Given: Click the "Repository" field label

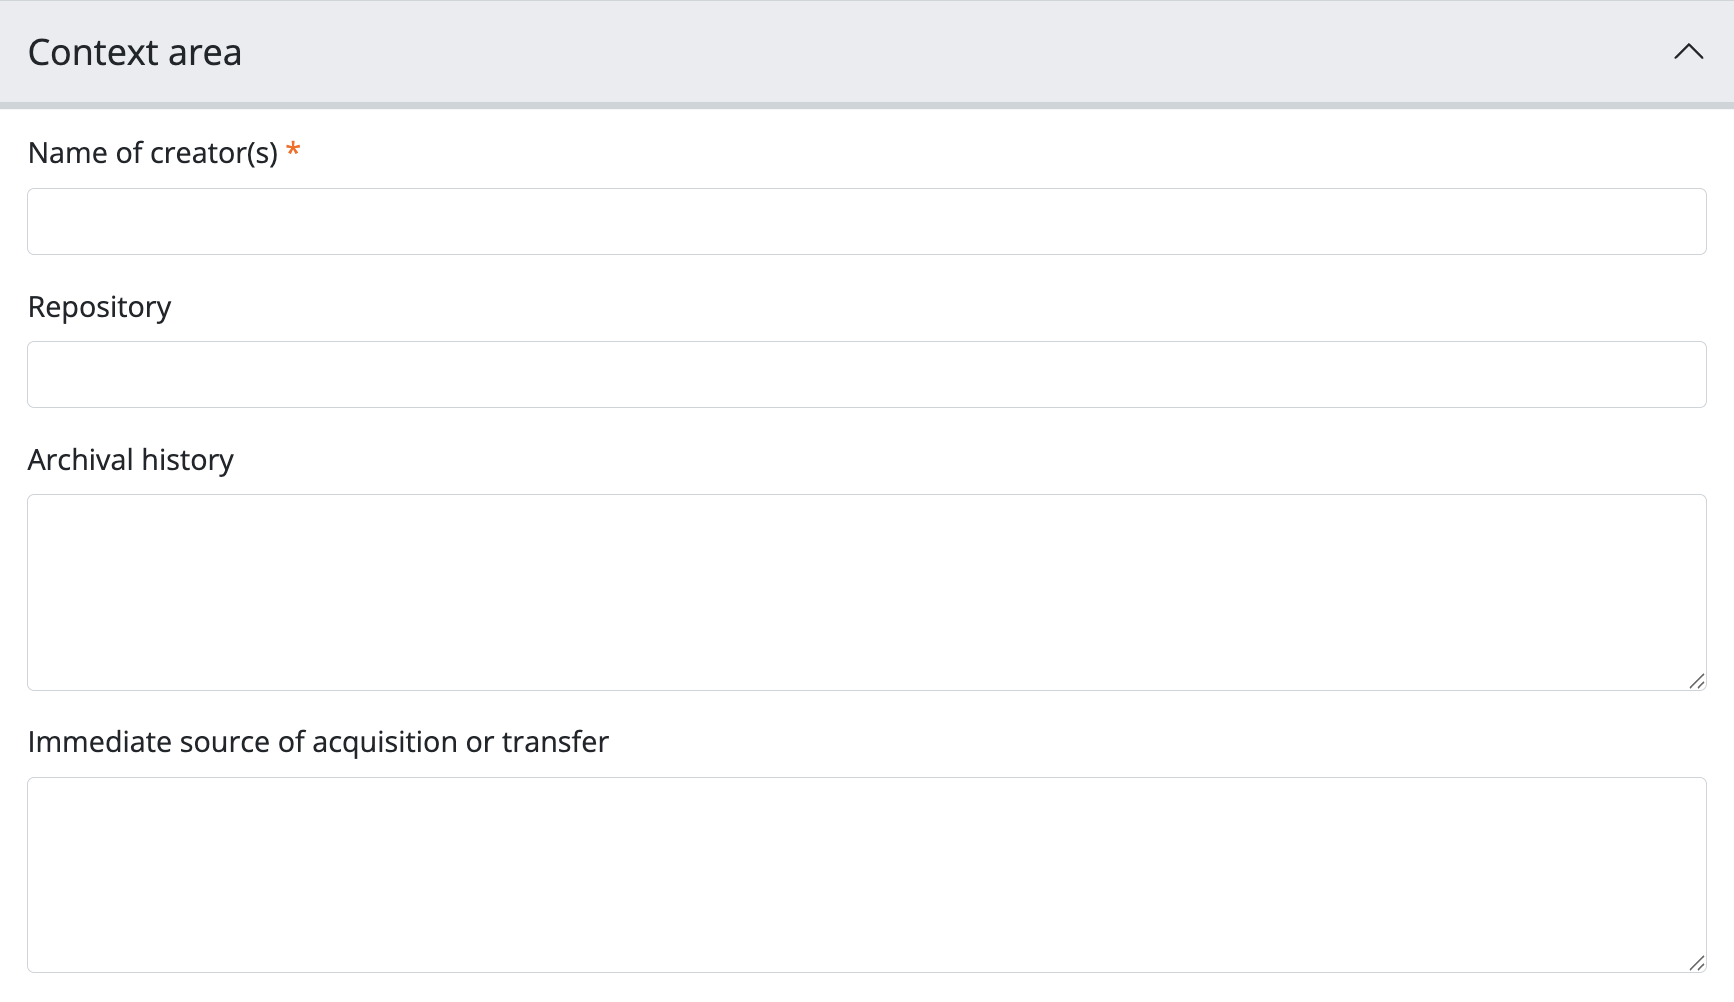Looking at the screenshot, I should click(99, 307).
